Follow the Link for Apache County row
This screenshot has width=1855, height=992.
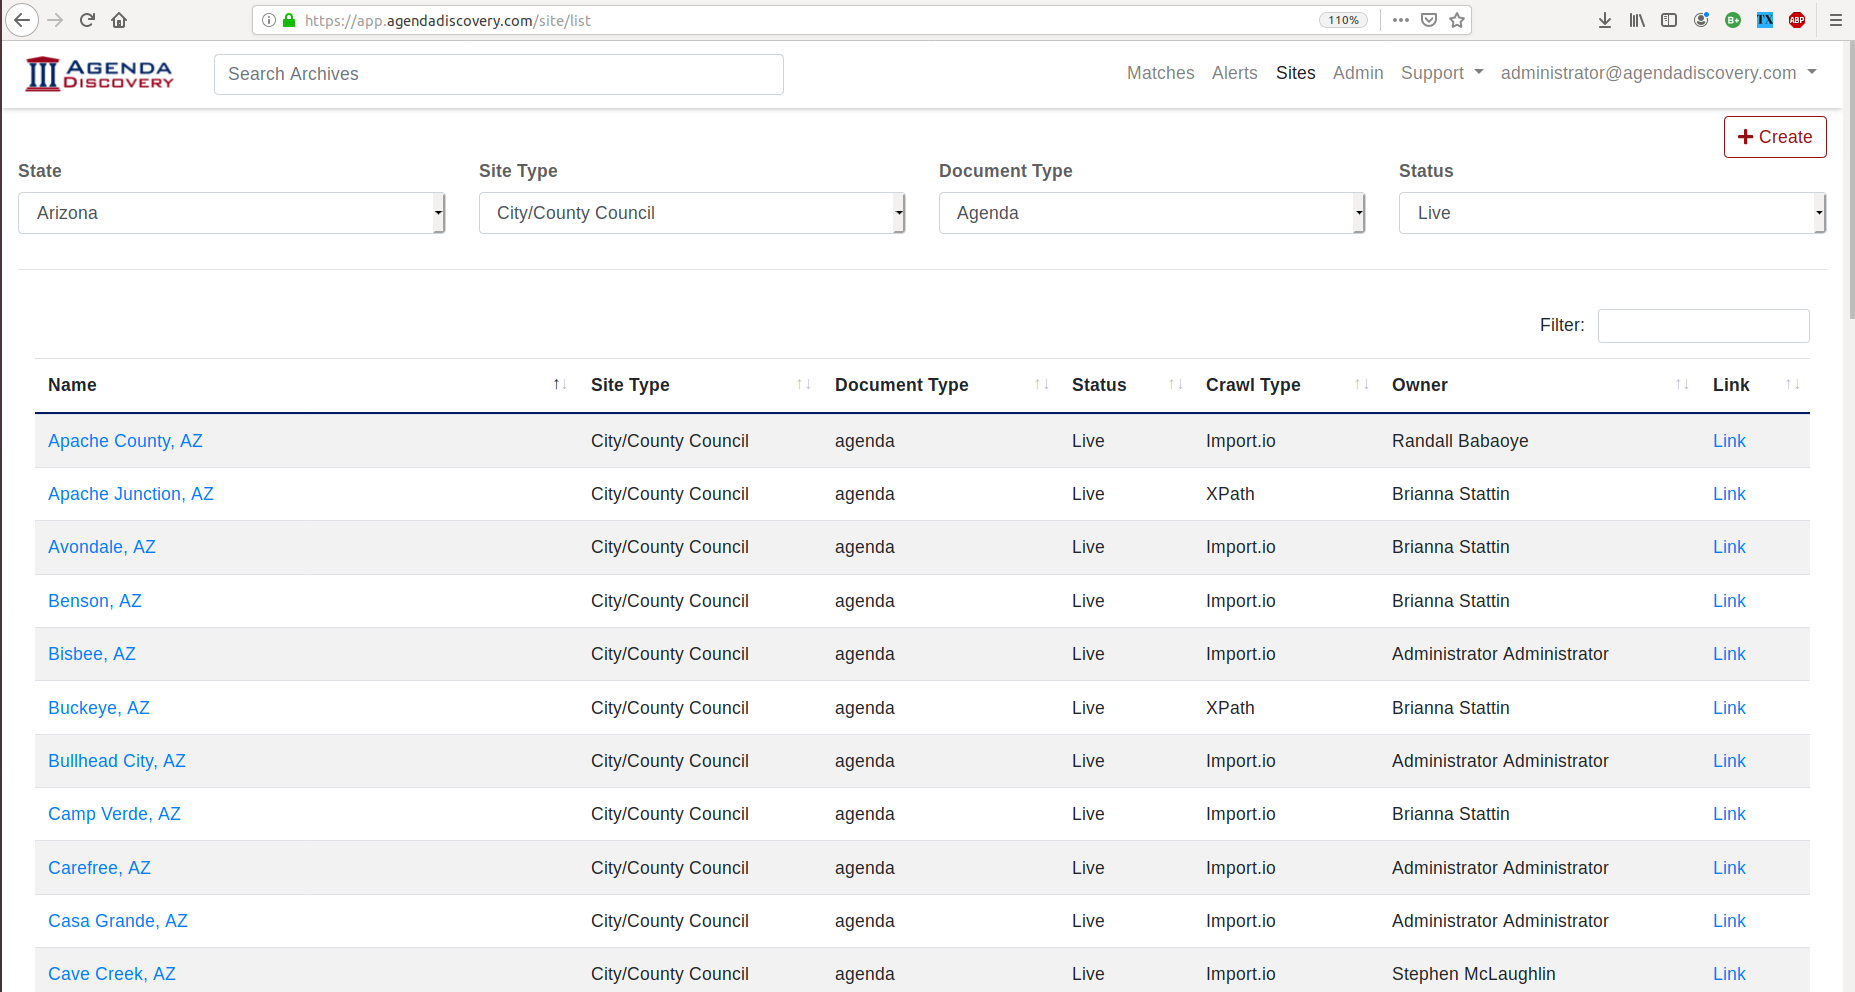coord(1729,441)
